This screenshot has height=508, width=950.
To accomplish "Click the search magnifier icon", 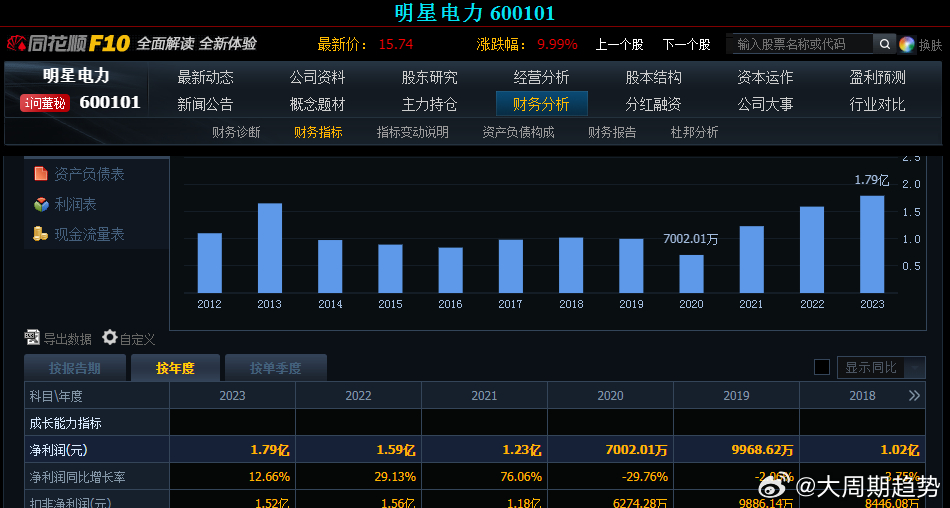I will 885,44.
